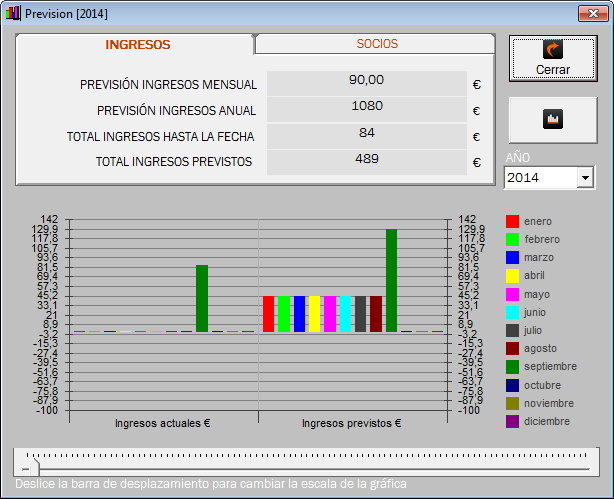This screenshot has height=499, width=614.
Task: Click the cyan junio bar in Ingresos previstos
Action: tap(345, 314)
